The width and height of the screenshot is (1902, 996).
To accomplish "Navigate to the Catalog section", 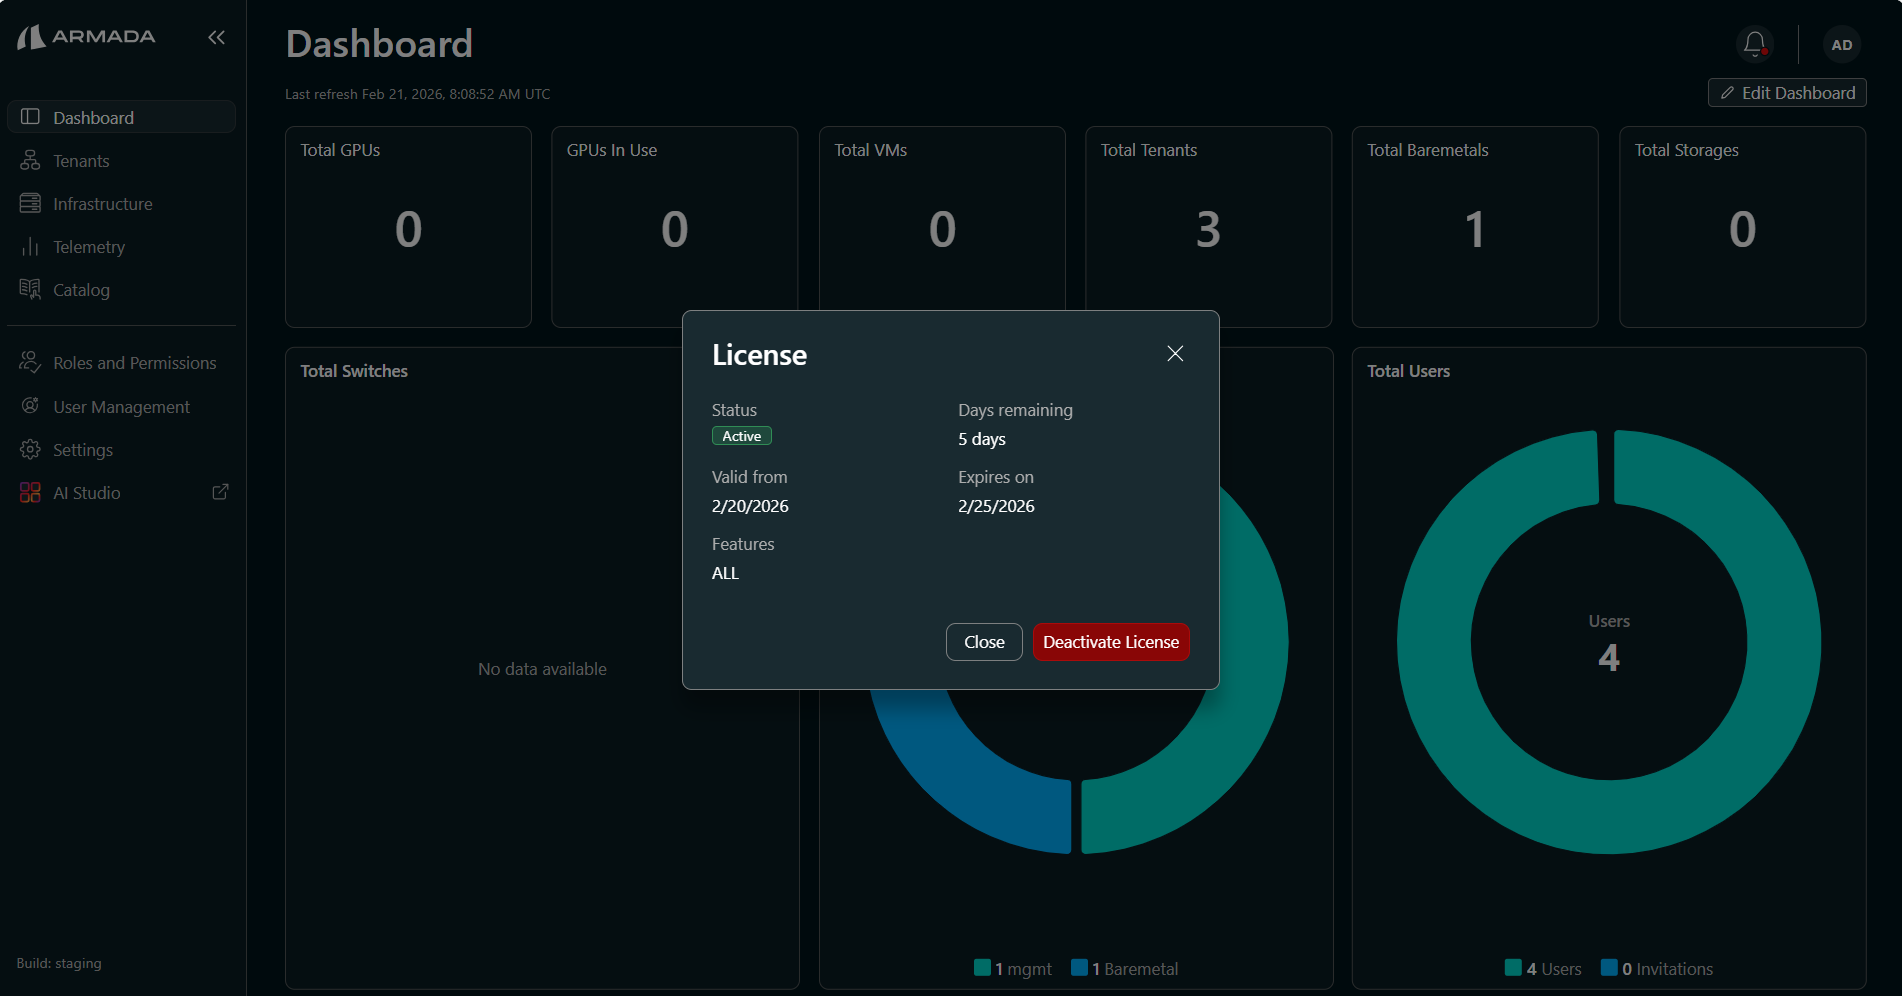I will tap(81, 289).
